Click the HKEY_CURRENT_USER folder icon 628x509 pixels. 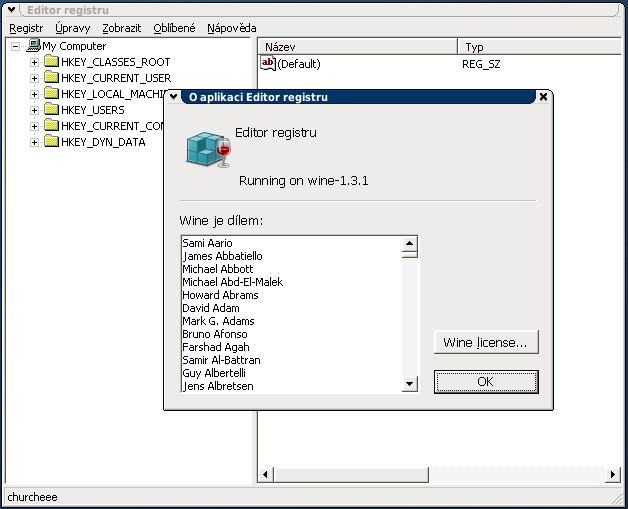[51, 77]
